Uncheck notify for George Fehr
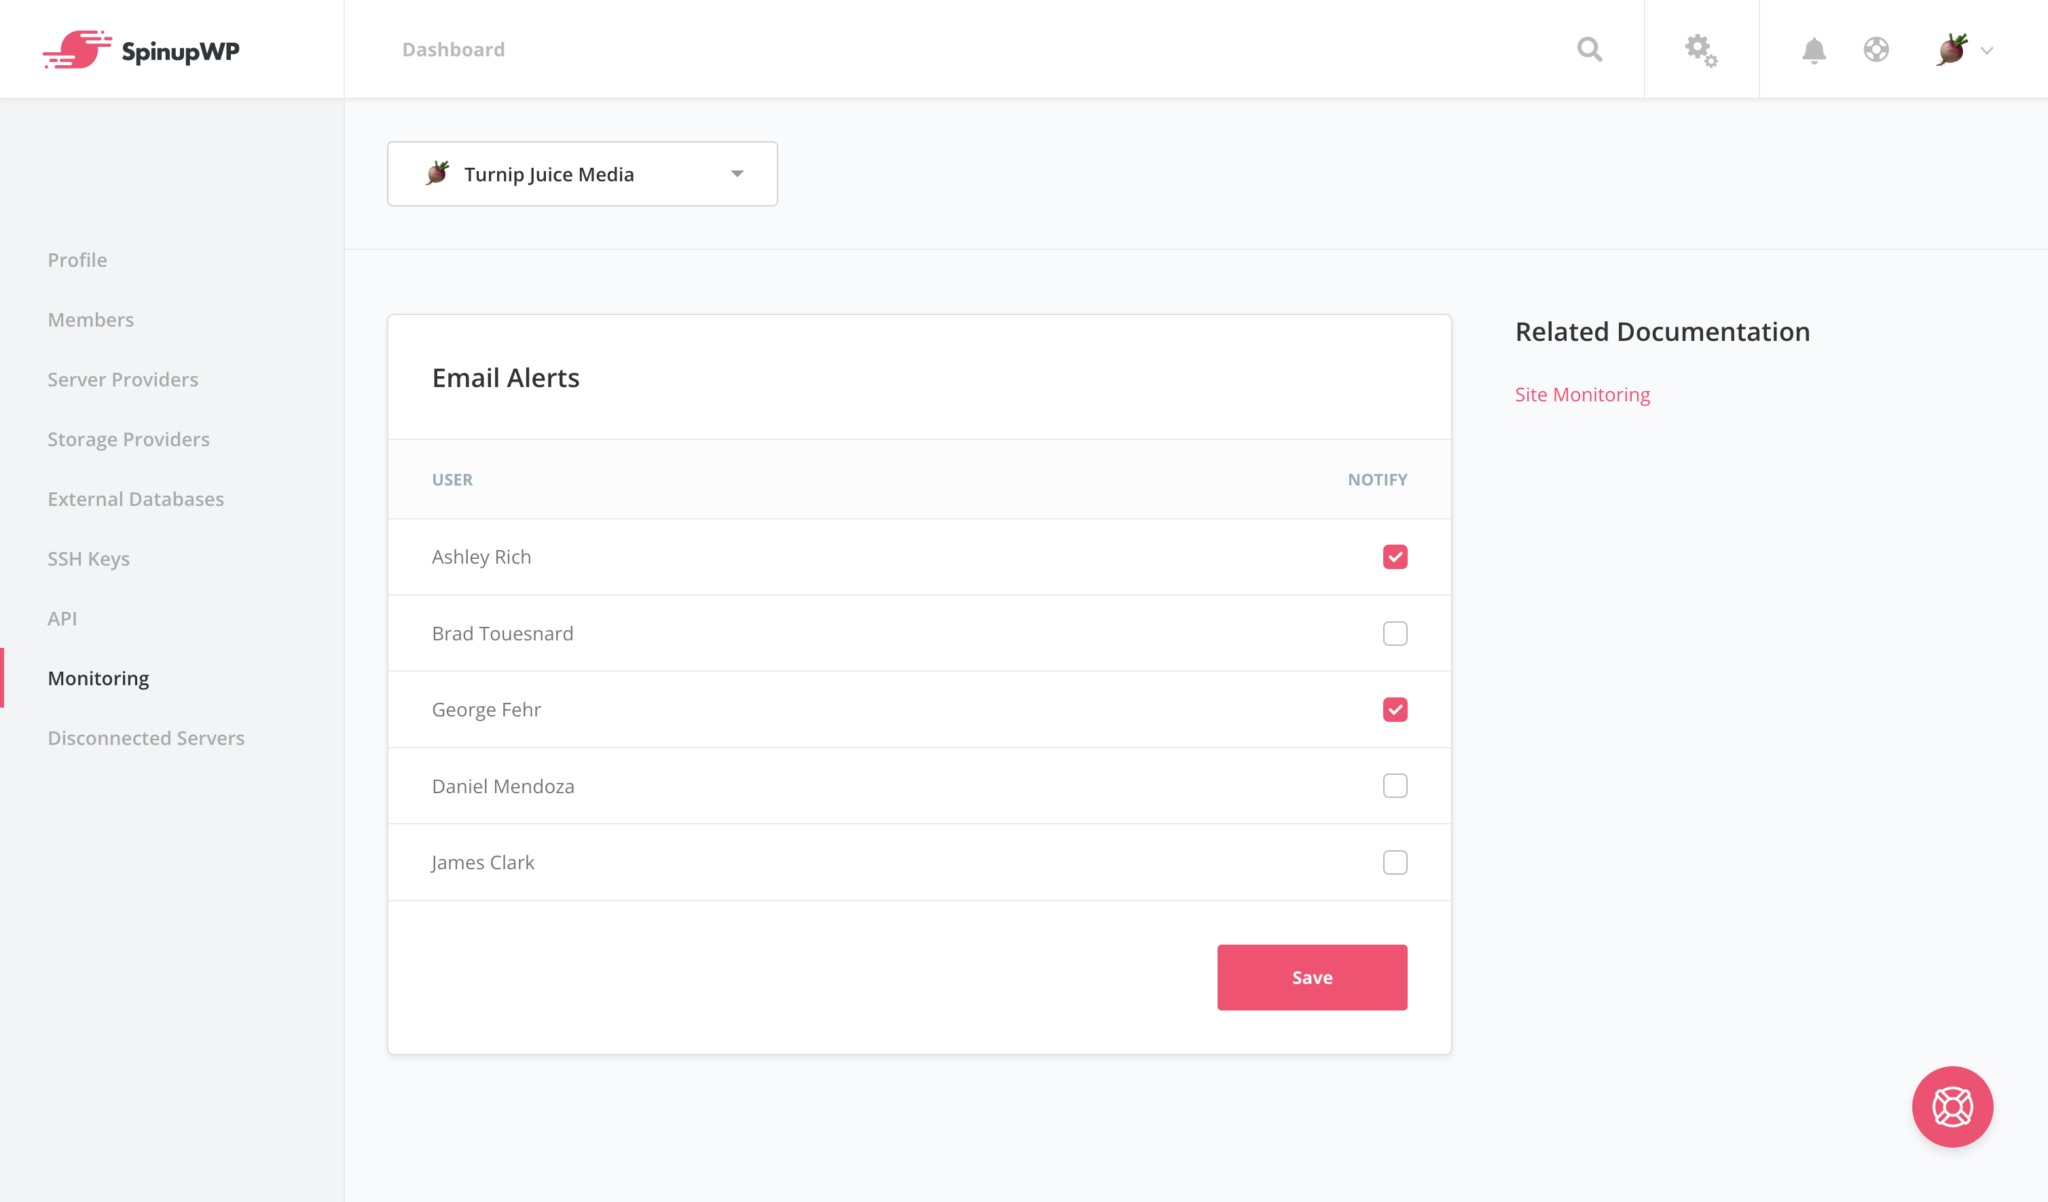Screen dimensions: 2048x1202 pyautogui.click(x=1395, y=709)
